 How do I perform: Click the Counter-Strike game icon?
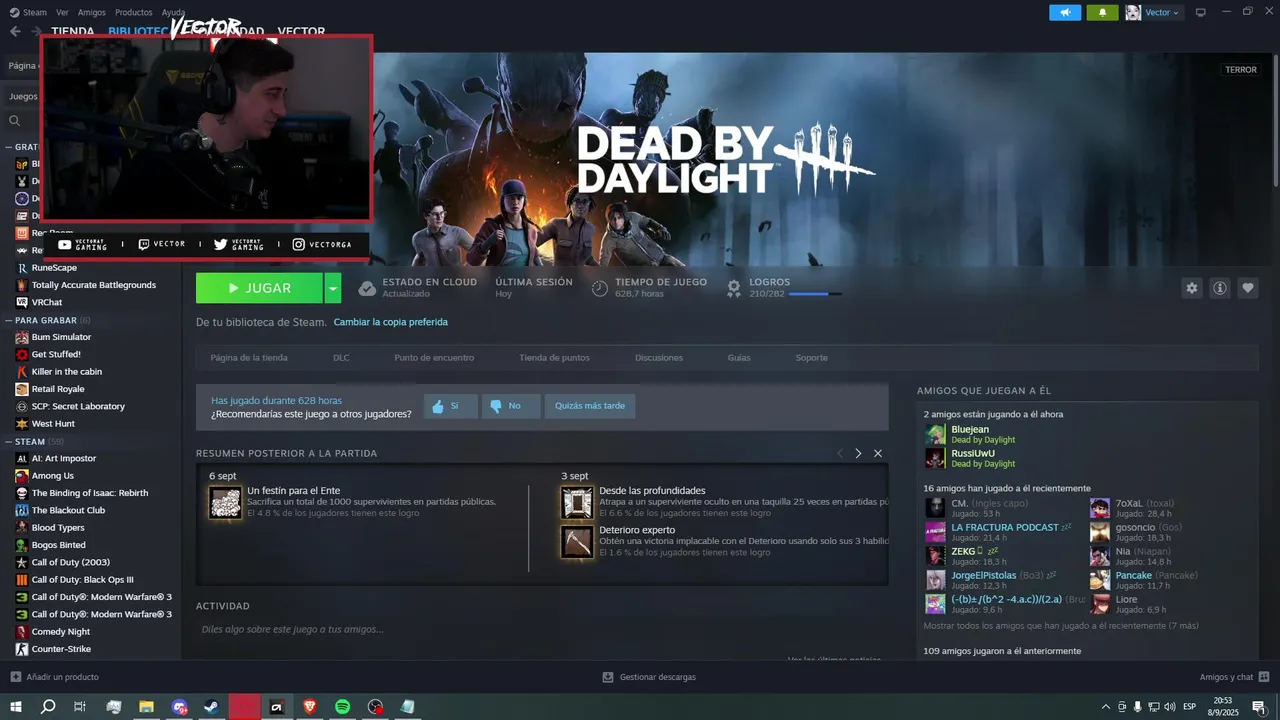22,649
